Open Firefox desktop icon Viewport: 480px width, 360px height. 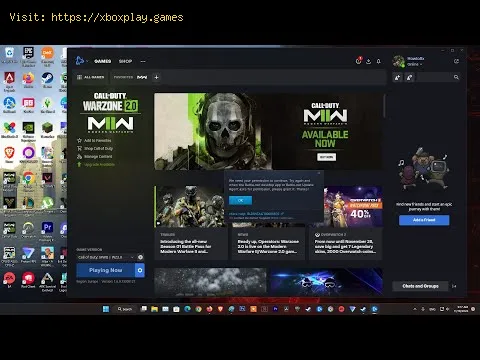(x=28, y=80)
